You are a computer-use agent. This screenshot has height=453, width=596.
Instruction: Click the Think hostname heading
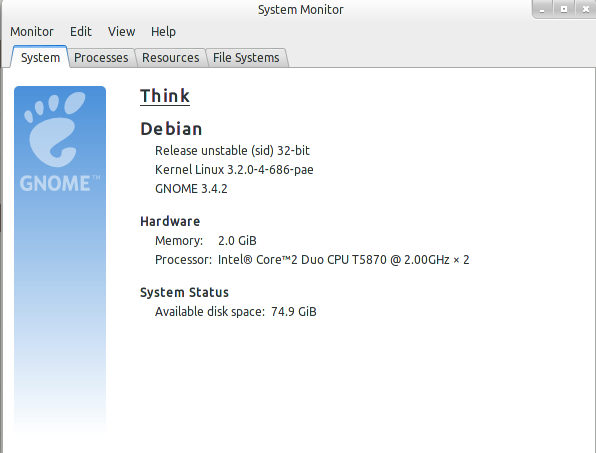pyautogui.click(x=165, y=96)
